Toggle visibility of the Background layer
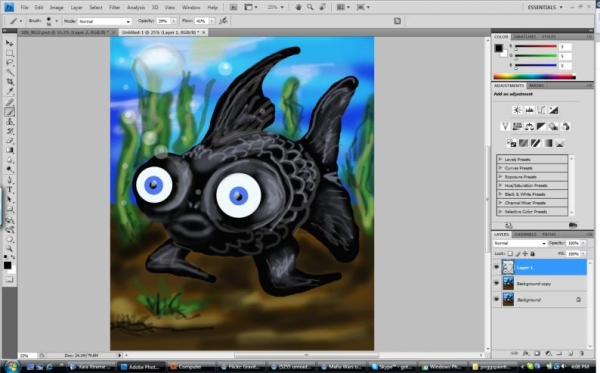This screenshot has height=373, width=600. (497, 299)
